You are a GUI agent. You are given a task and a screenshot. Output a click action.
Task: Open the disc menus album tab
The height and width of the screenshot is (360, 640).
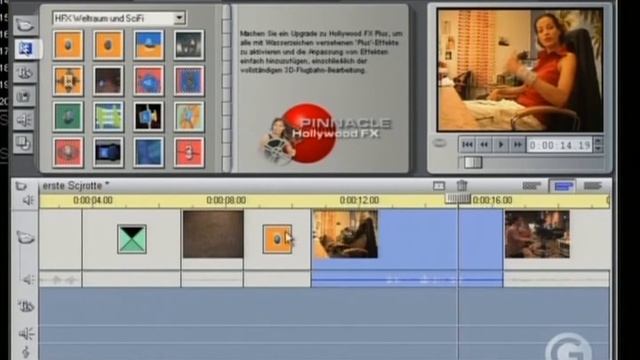[24, 144]
